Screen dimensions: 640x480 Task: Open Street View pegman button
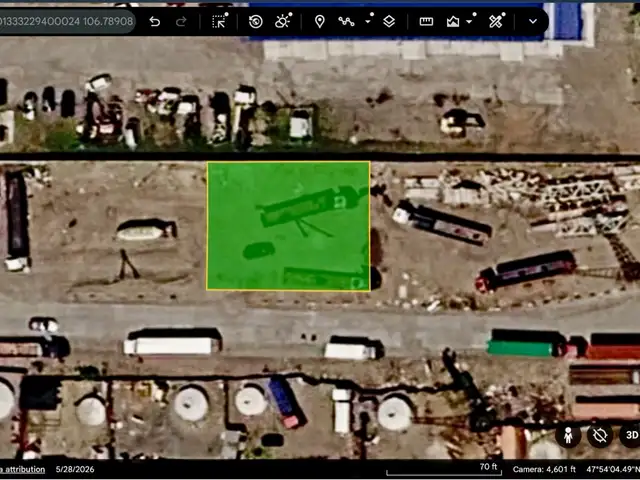coord(568,436)
